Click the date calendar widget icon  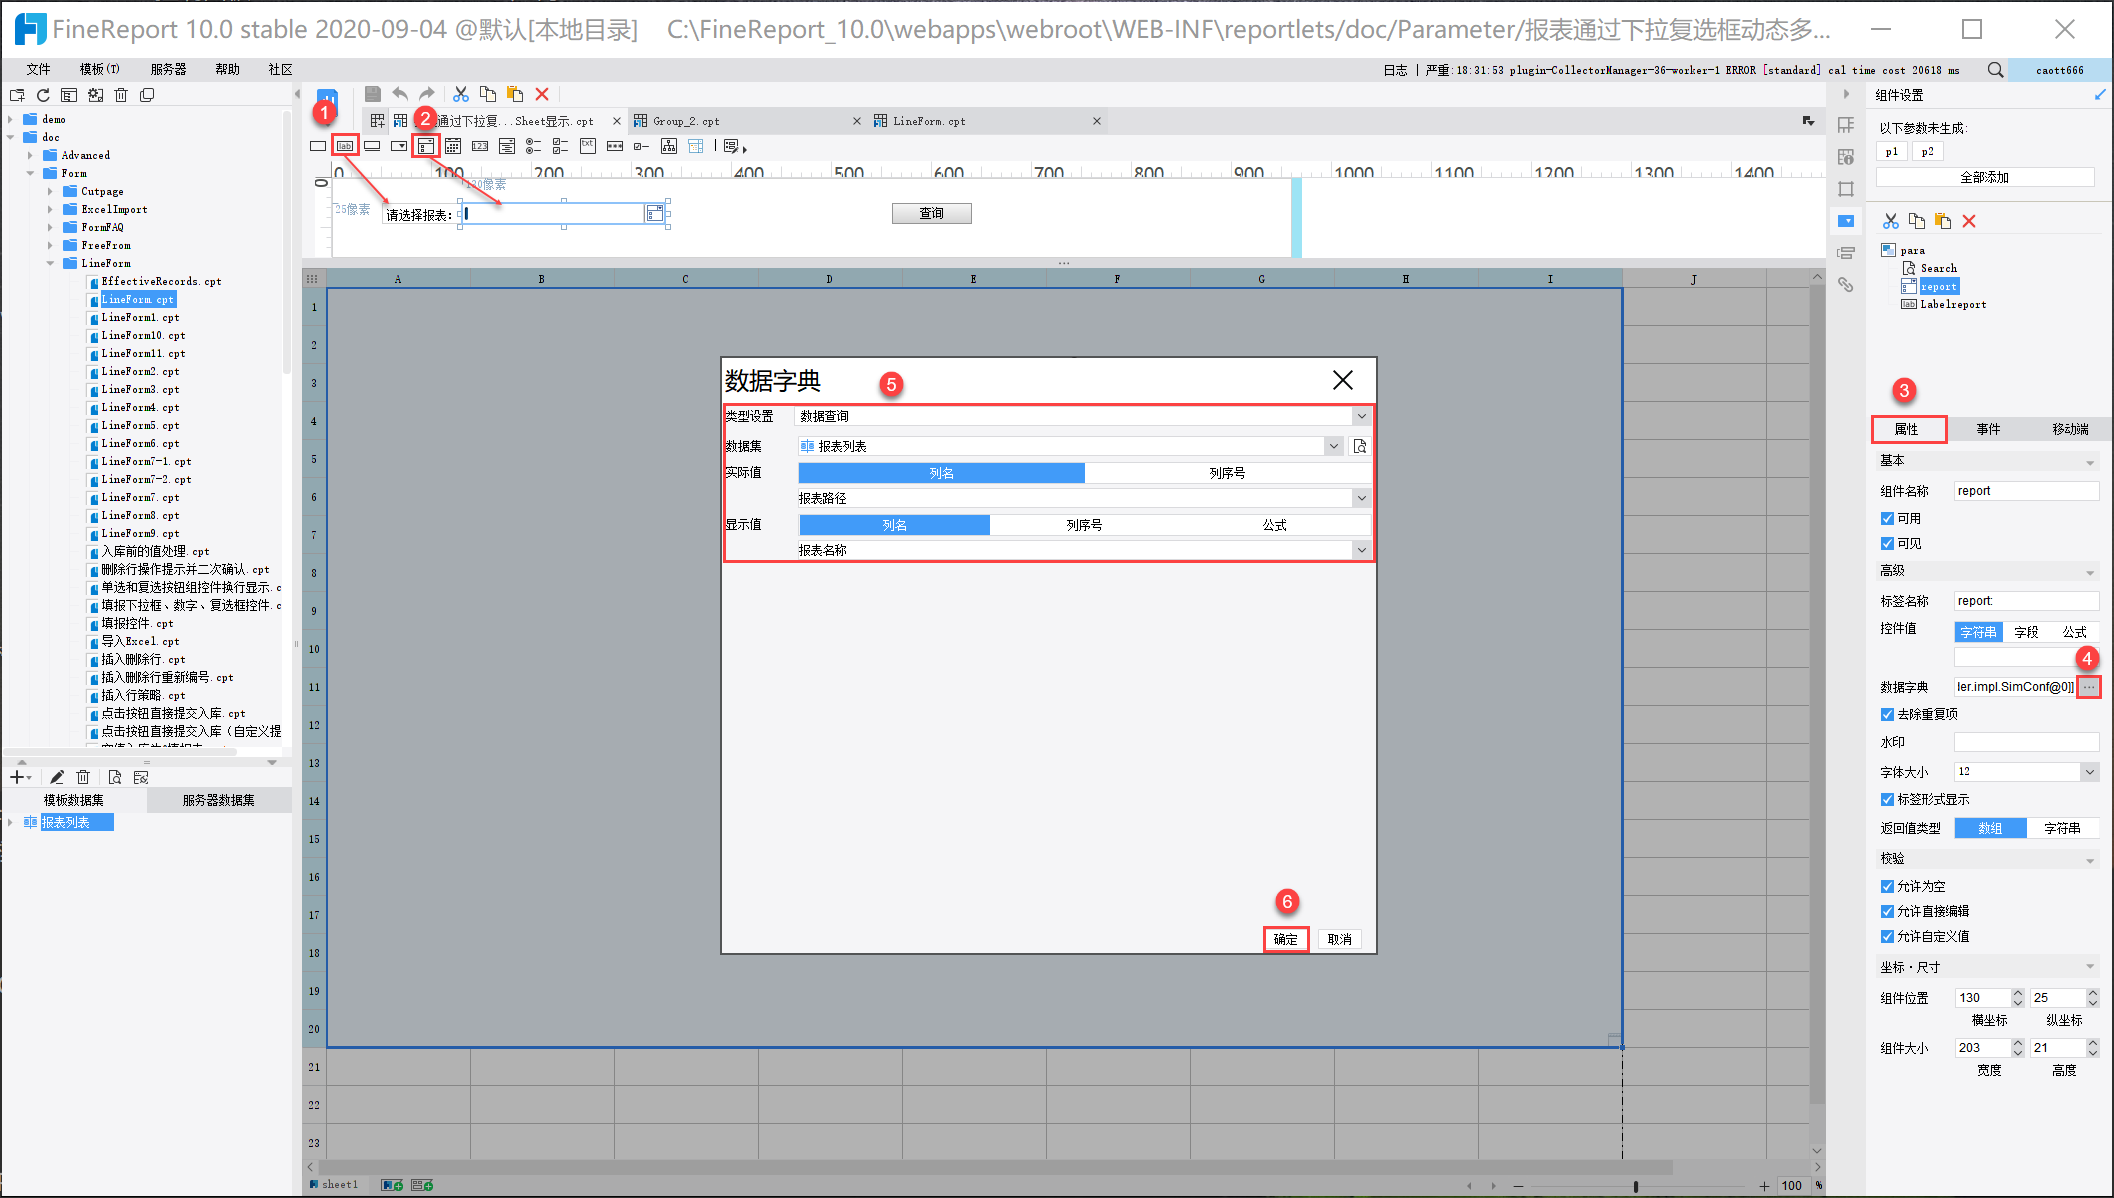[x=453, y=146]
